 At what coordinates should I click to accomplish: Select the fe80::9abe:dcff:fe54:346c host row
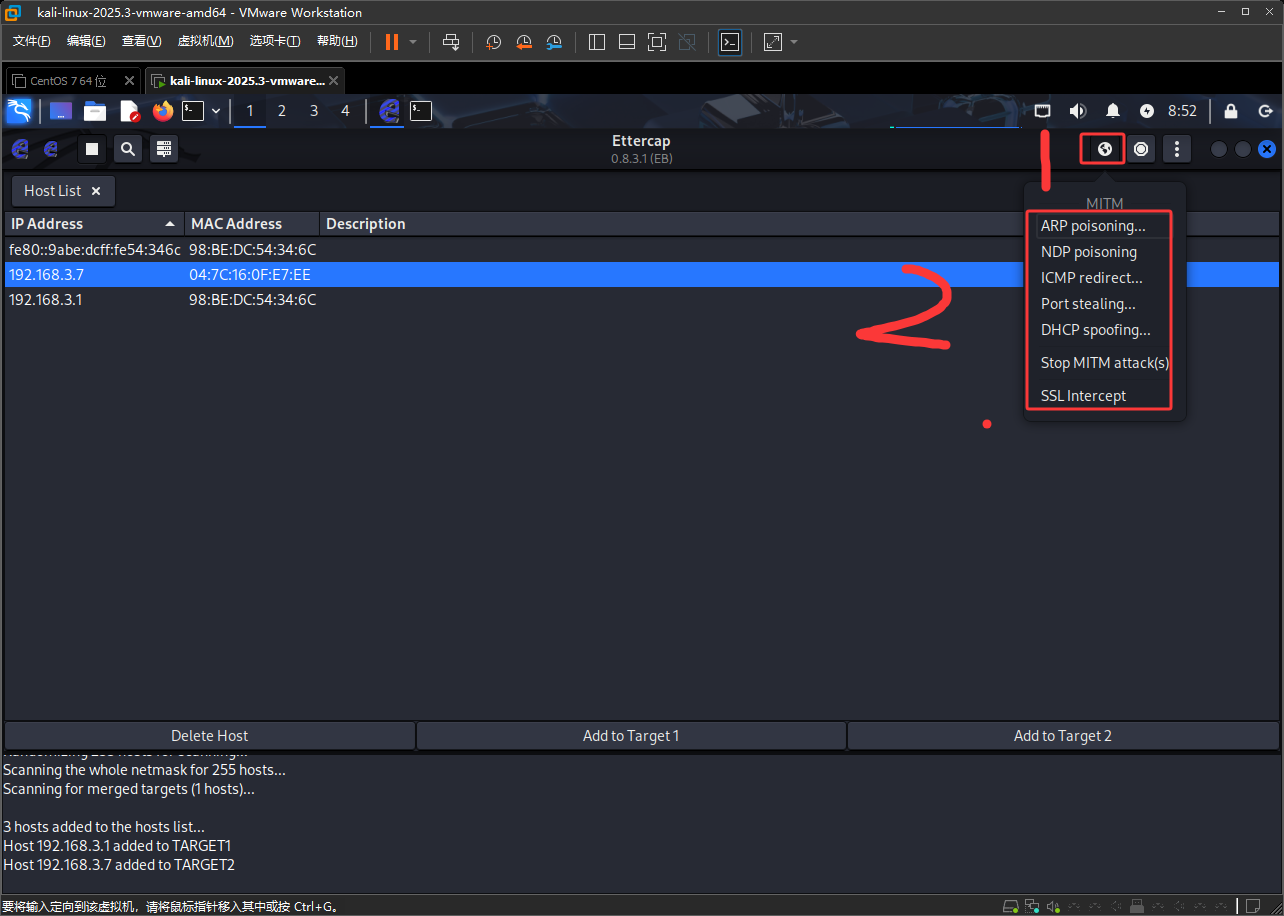(x=642, y=250)
